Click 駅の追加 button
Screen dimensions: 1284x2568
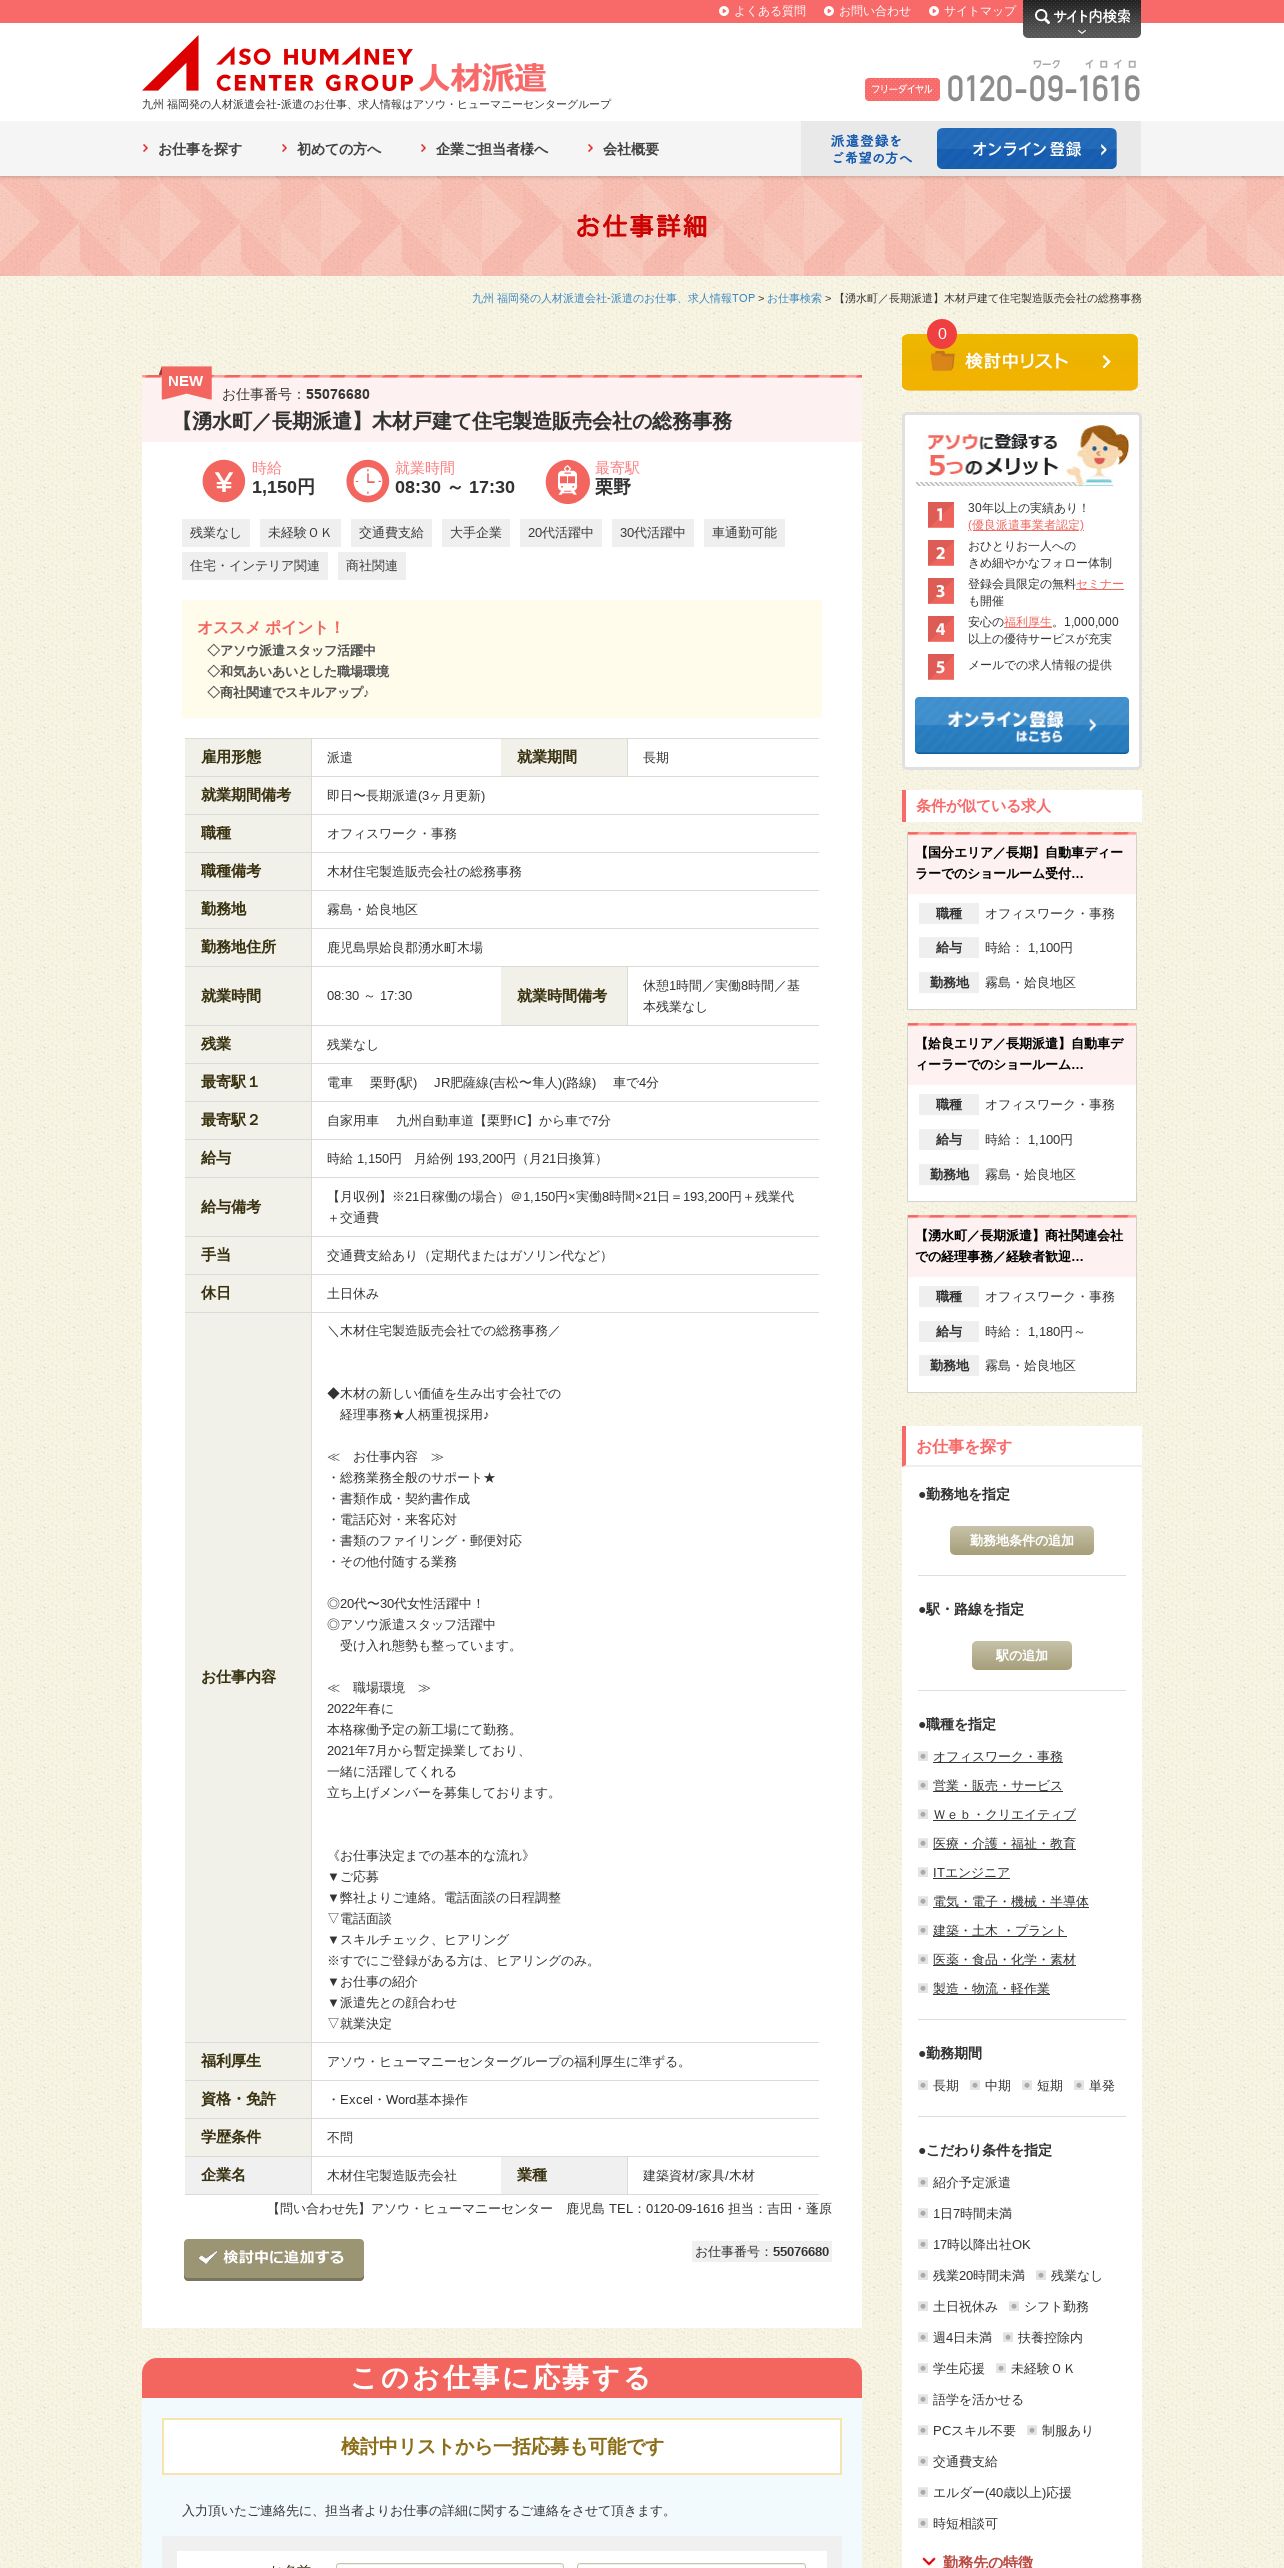point(1021,1656)
